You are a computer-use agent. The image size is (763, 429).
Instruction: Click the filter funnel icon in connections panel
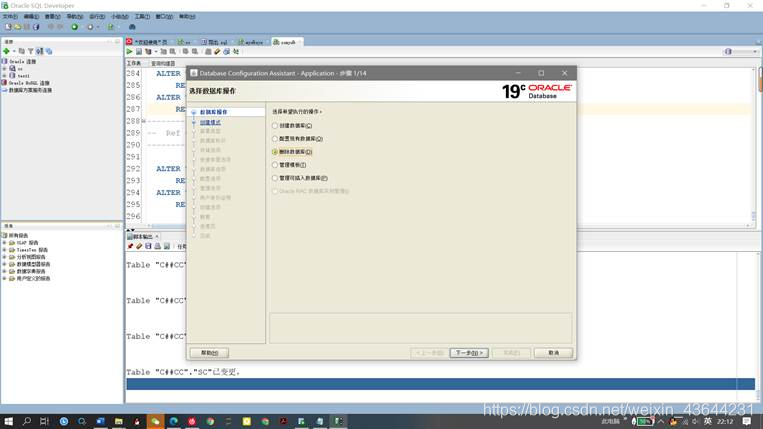[x=31, y=51]
